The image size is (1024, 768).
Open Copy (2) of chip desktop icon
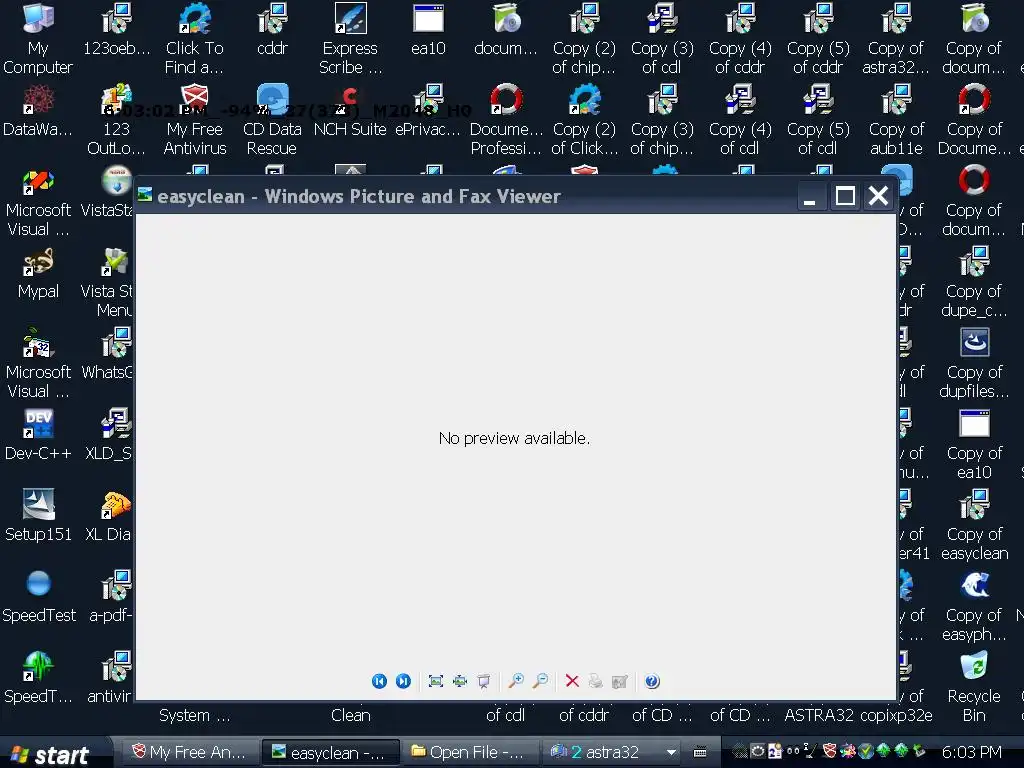point(584,38)
